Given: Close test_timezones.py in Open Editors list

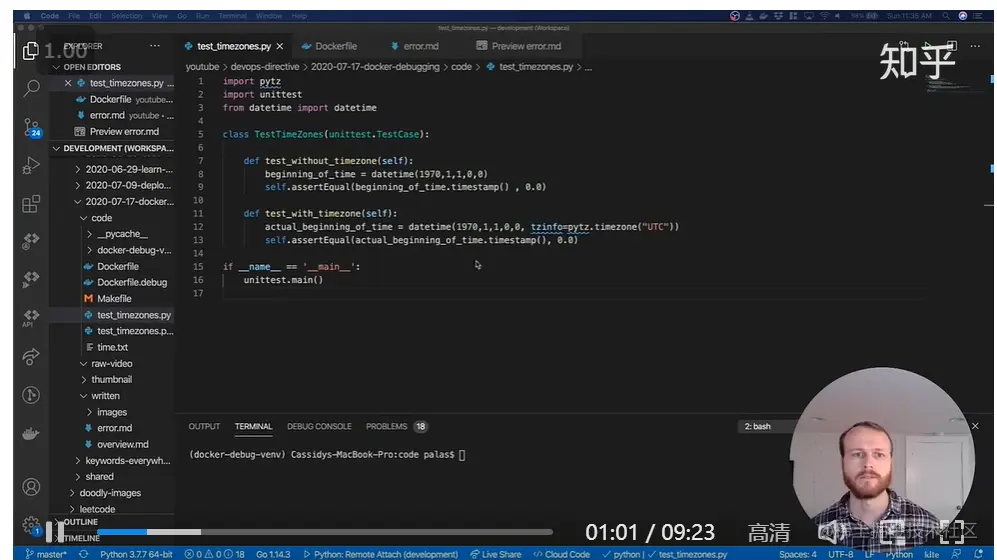Looking at the screenshot, I should 68,83.
